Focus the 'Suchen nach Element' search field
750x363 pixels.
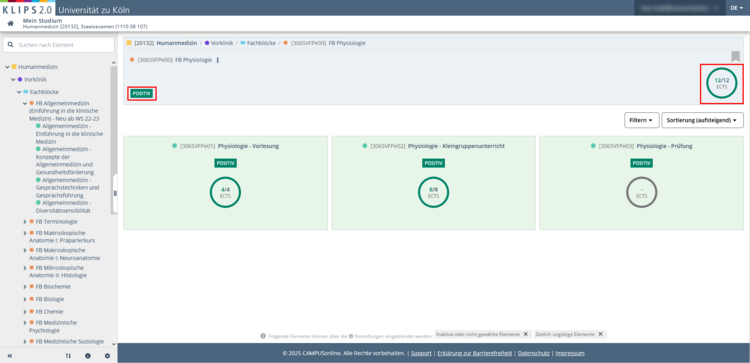[x=58, y=45]
